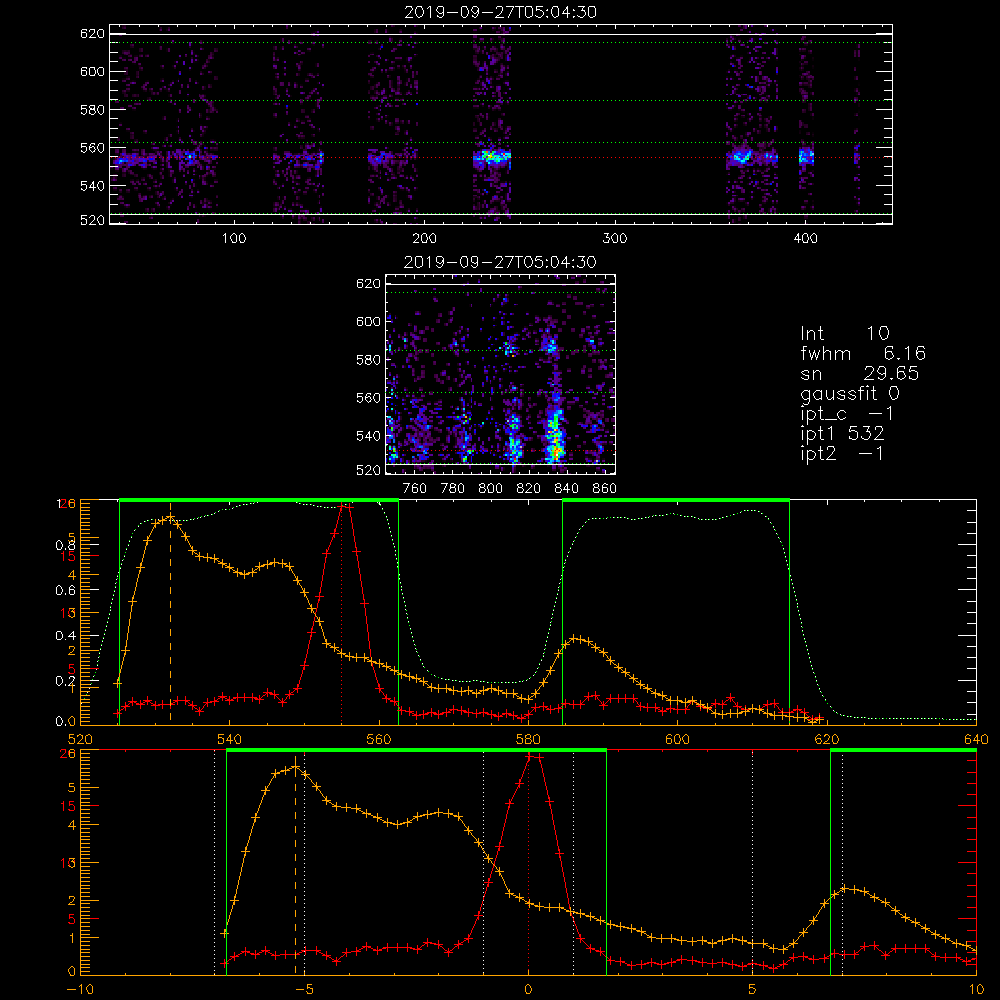Image resolution: width=1000 pixels, height=1000 pixels.
Task: Click x-axis label 300 on top spectrogram
Action: click(615, 239)
